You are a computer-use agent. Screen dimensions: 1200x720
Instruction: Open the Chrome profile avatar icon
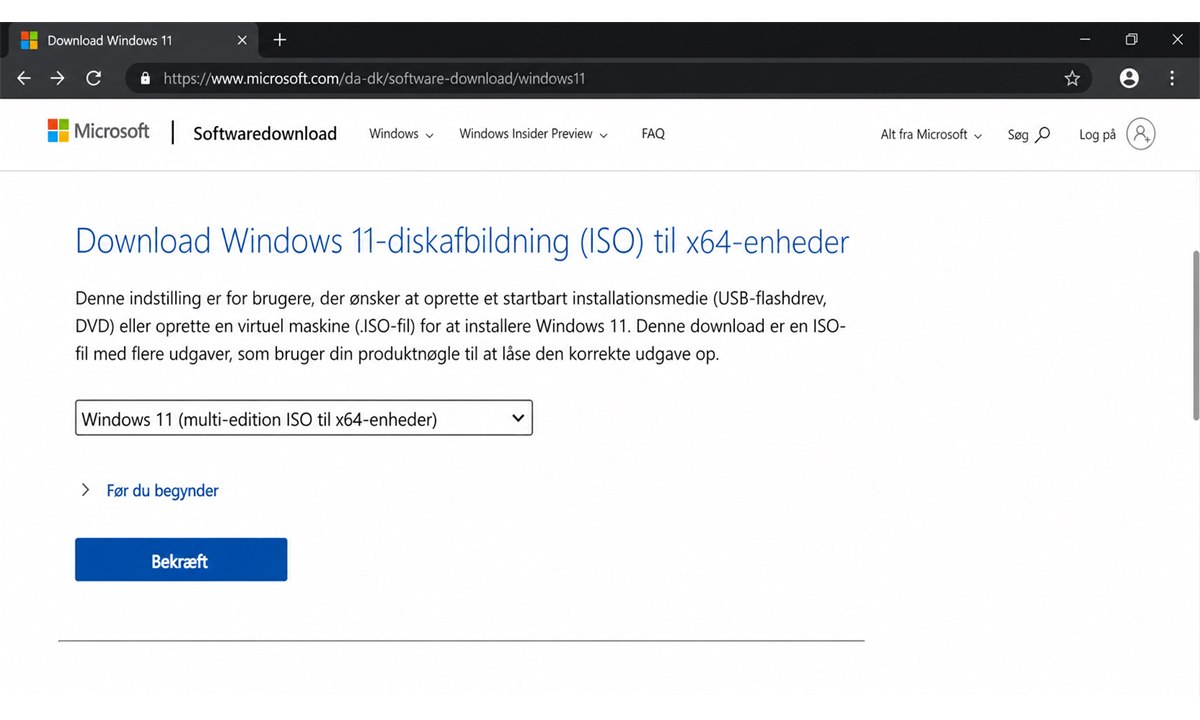pyautogui.click(x=1129, y=78)
